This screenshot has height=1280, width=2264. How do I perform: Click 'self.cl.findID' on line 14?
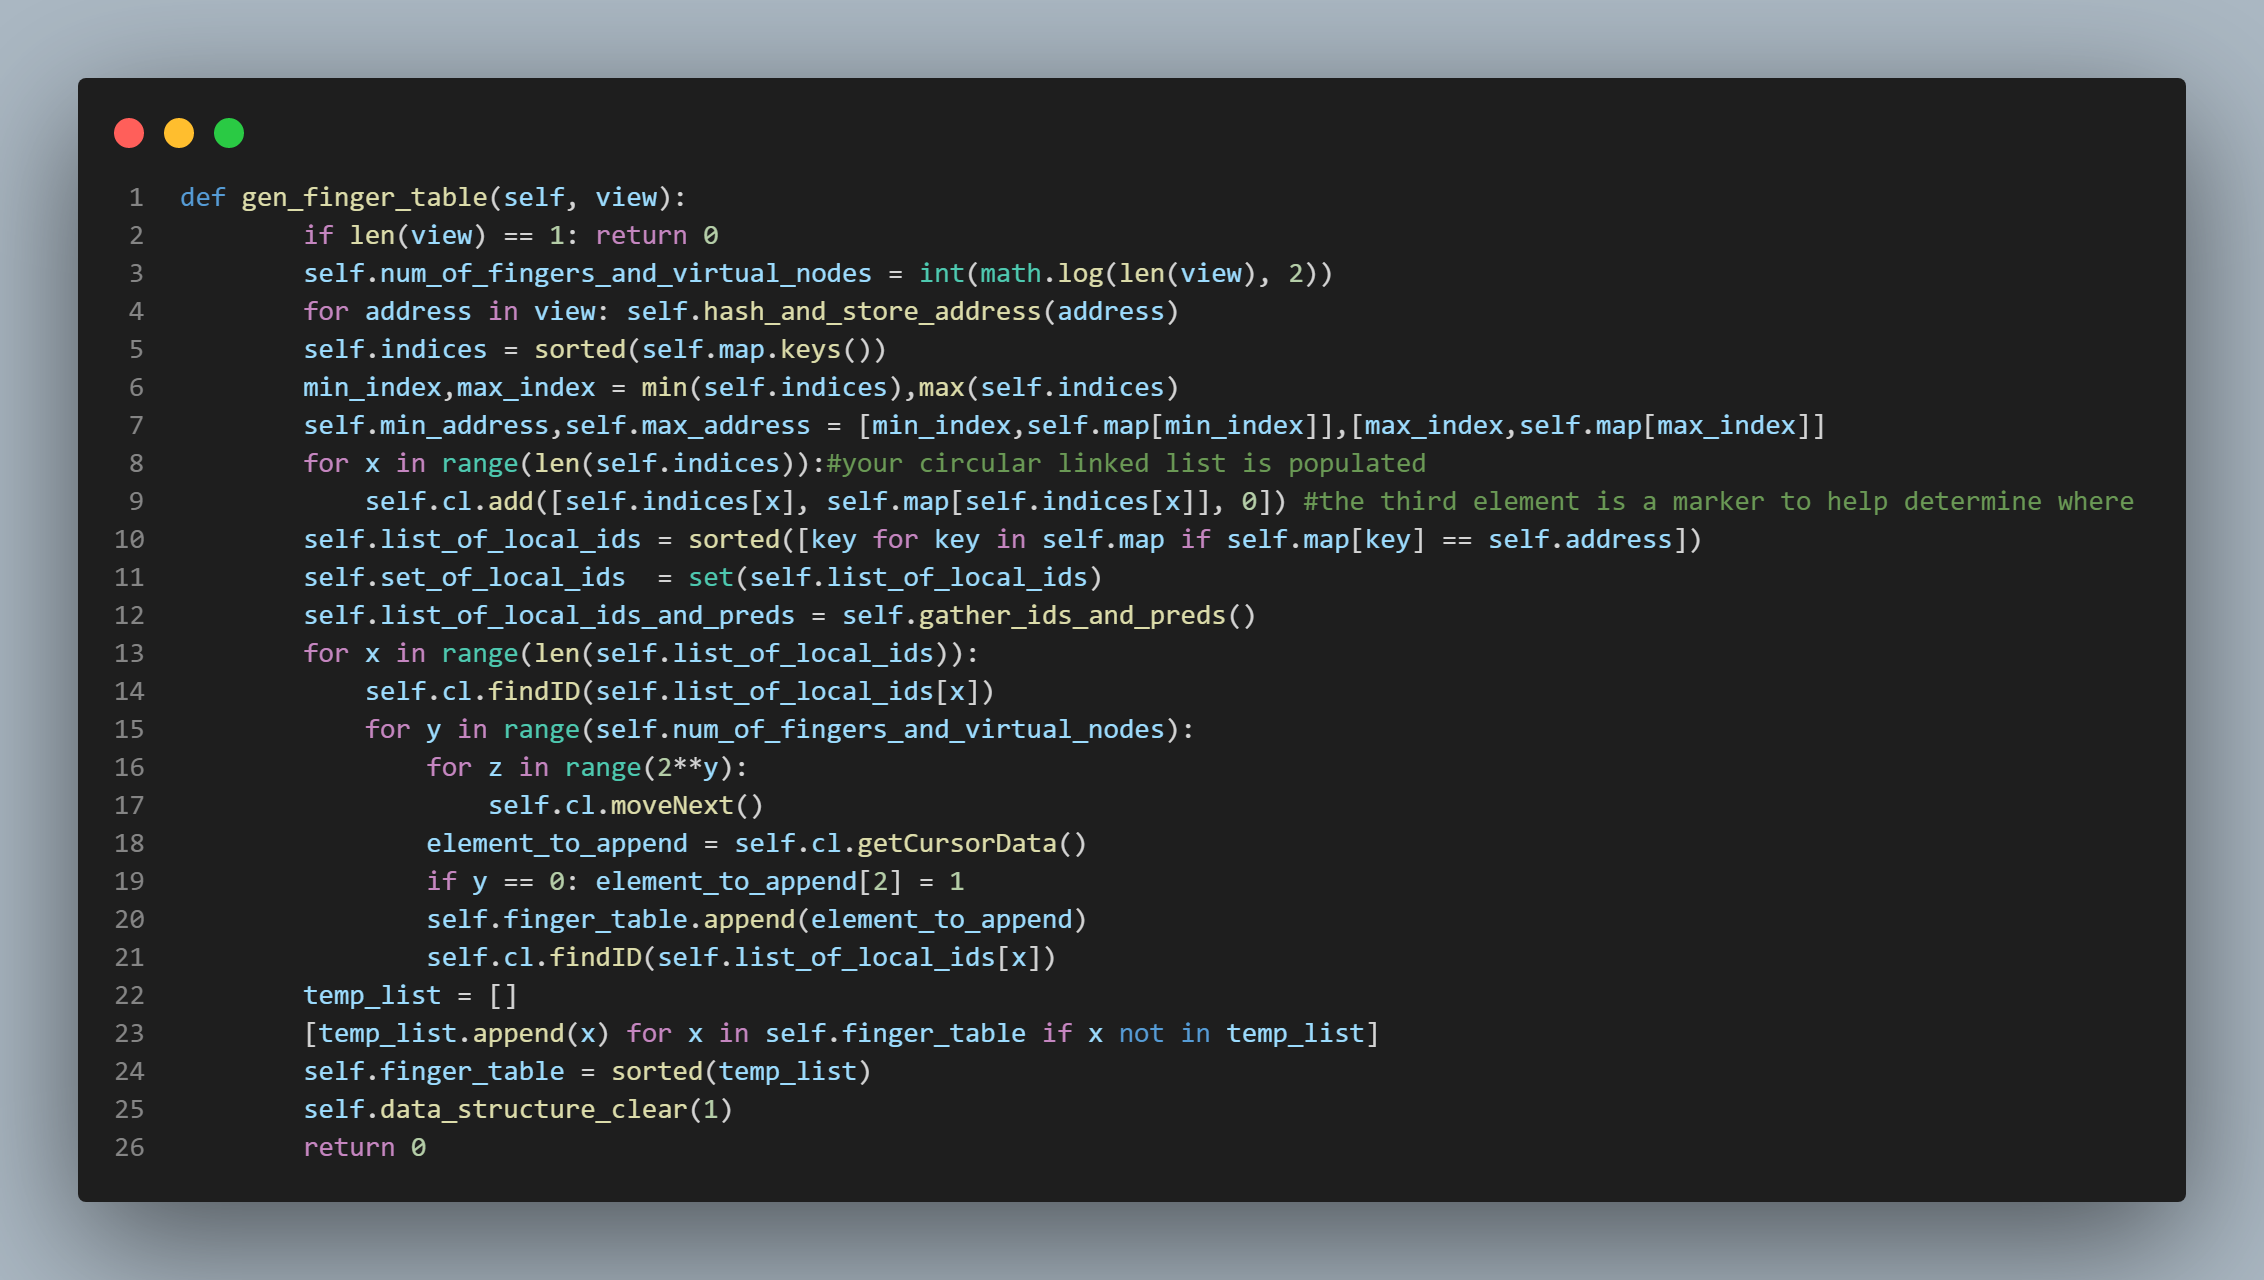click(473, 691)
